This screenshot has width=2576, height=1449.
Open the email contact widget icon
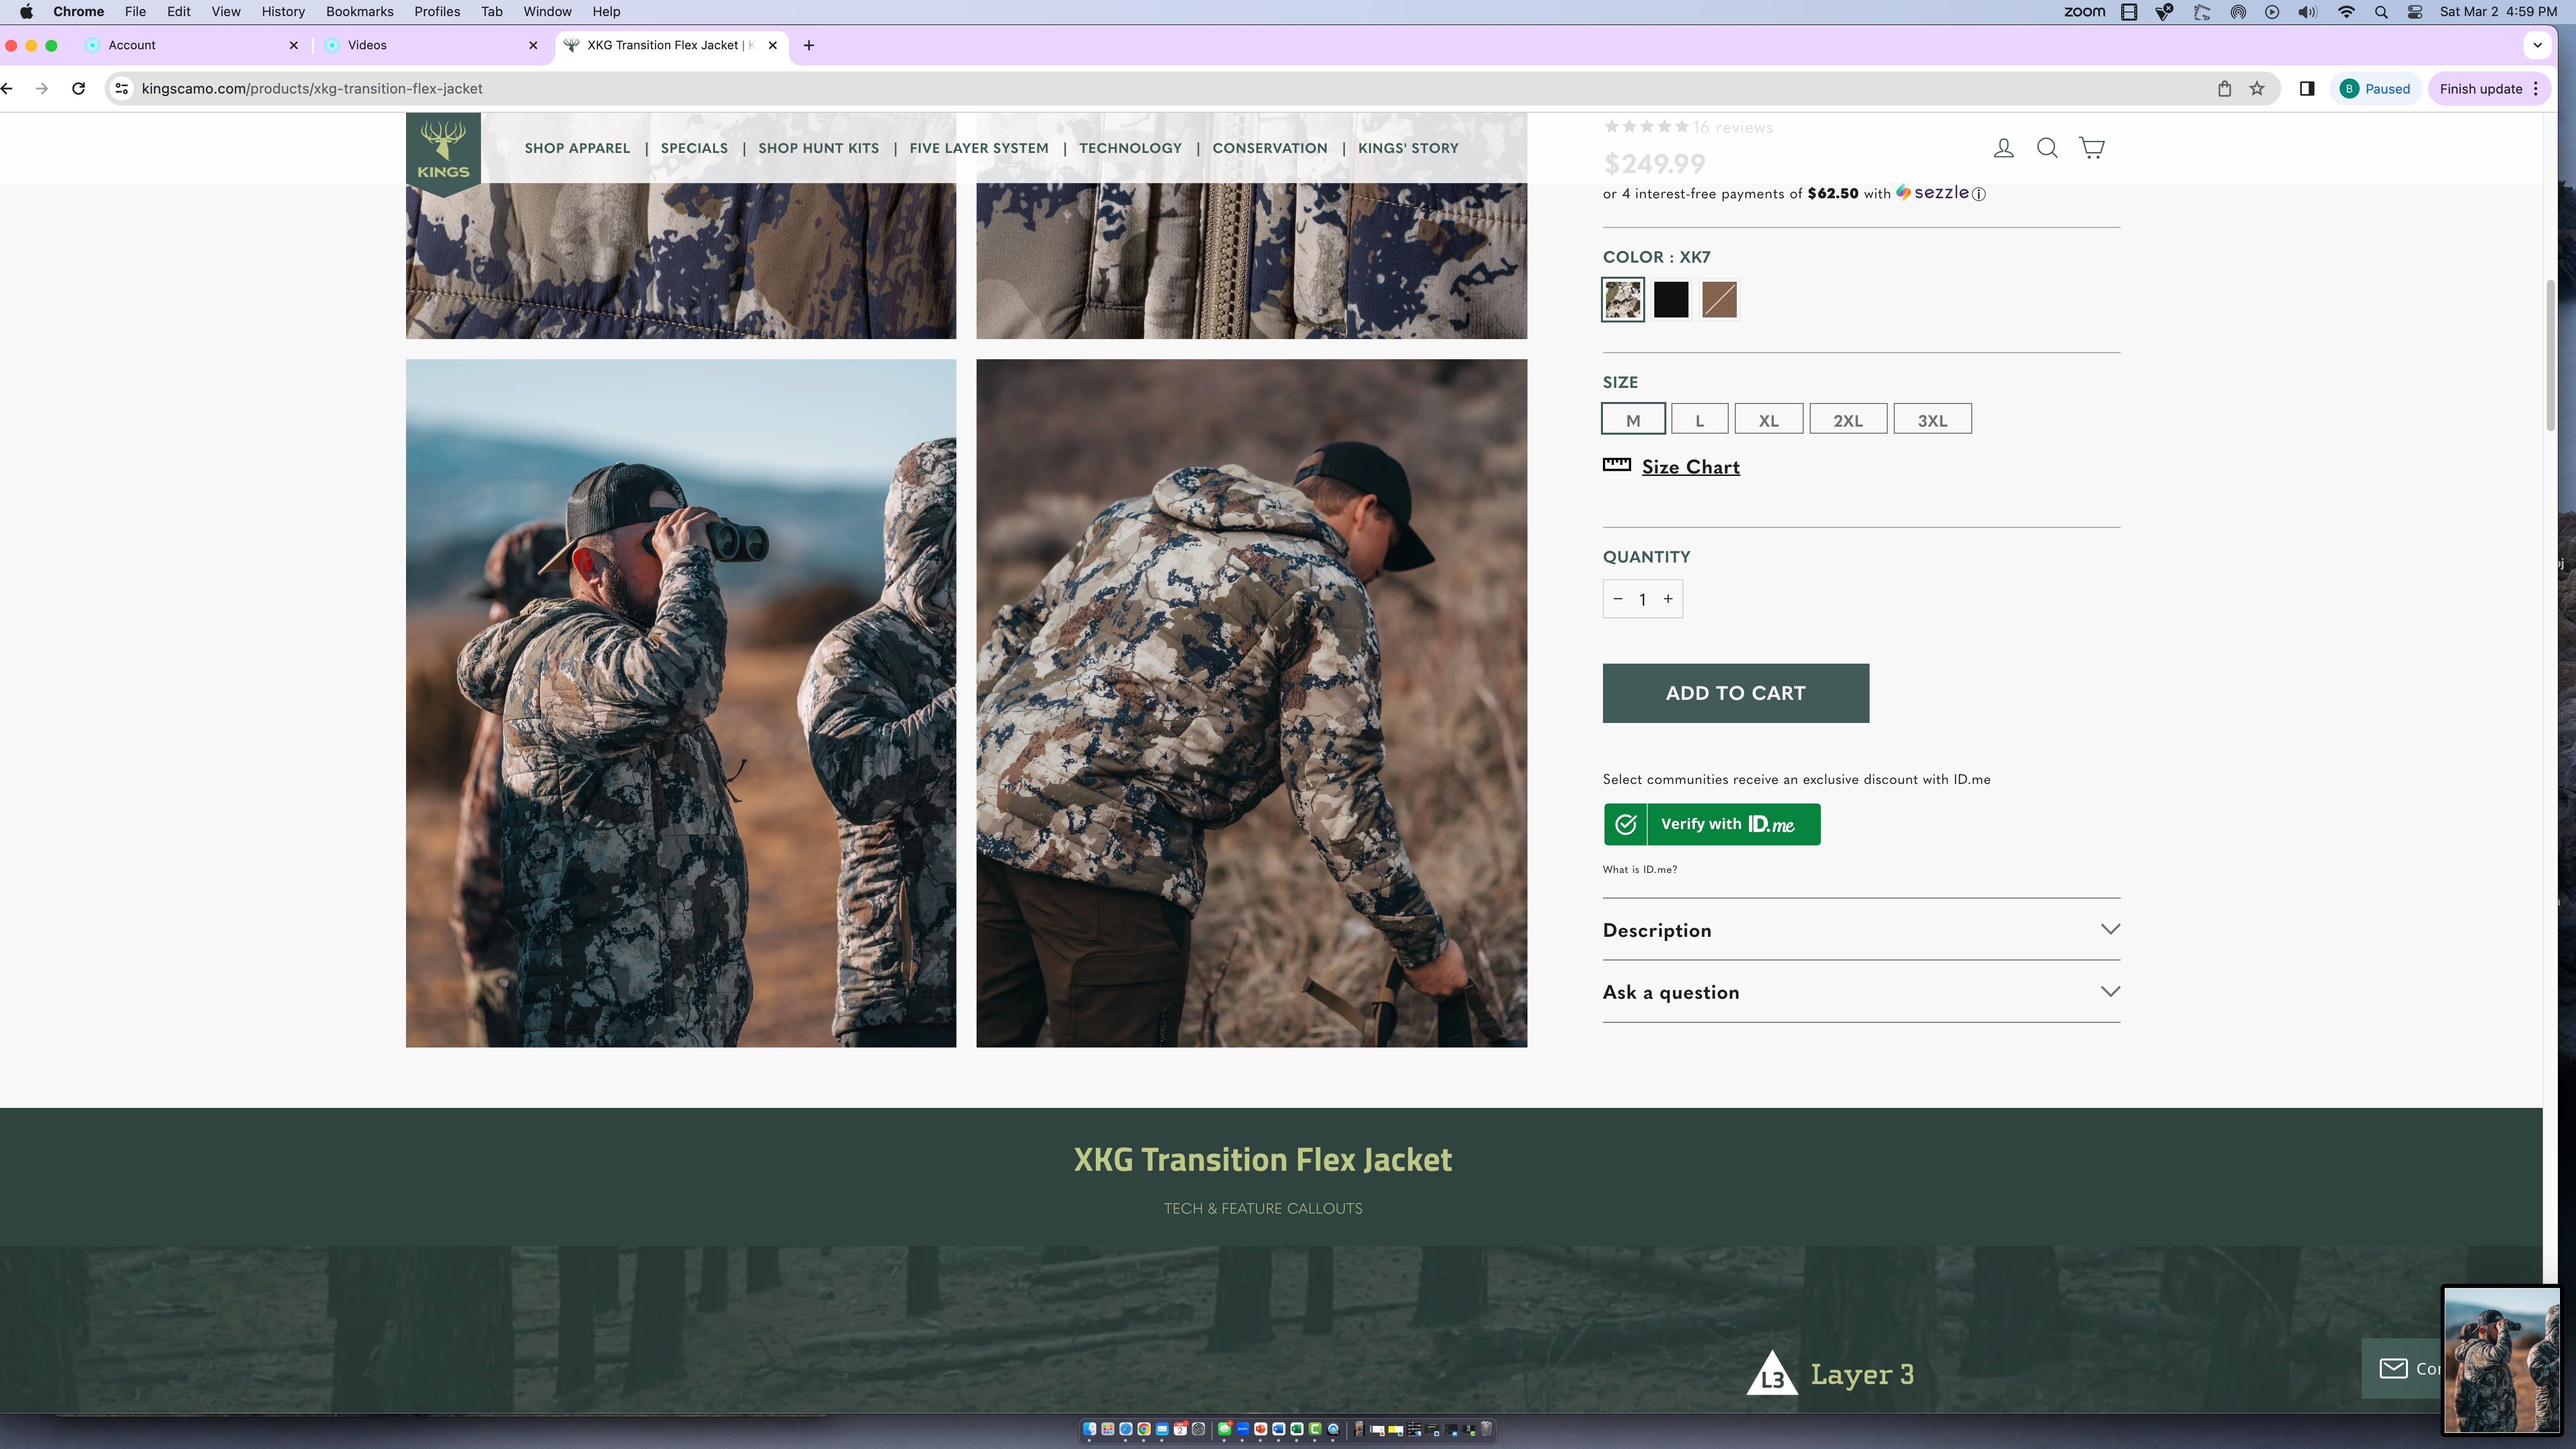[2393, 1368]
